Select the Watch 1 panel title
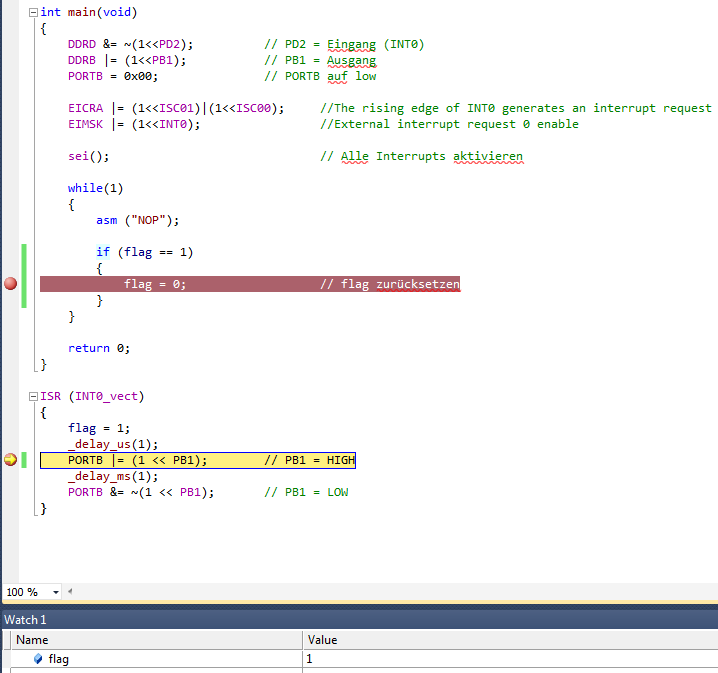Viewport: 718px width, 673px height. [x=25, y=620]
